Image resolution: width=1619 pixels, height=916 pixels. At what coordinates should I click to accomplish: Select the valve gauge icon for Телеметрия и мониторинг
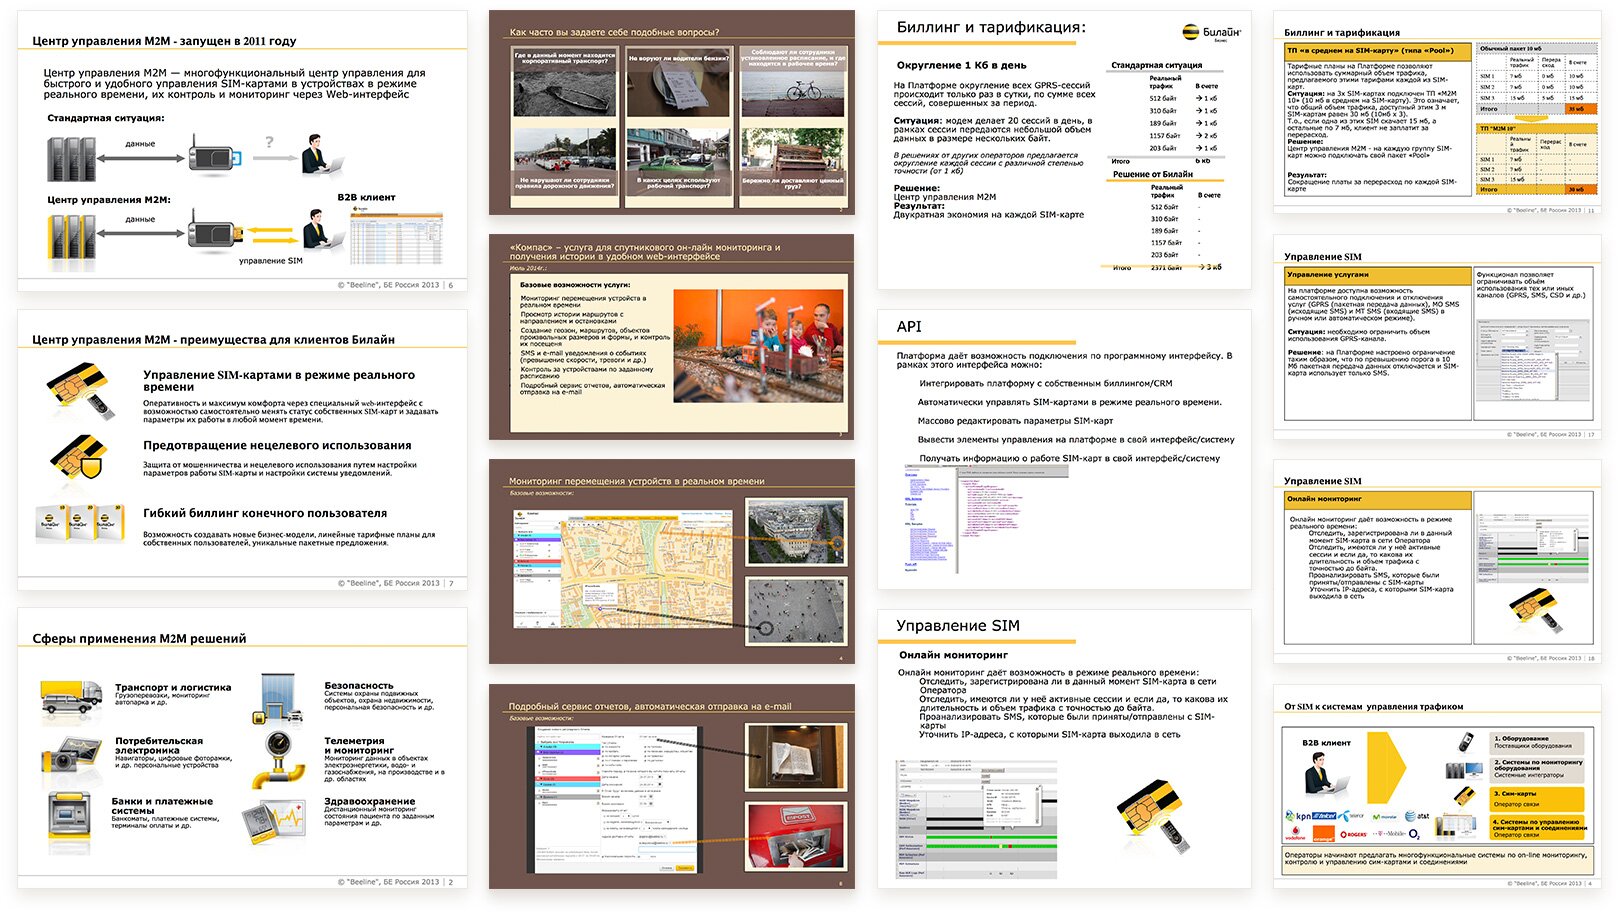pyautogui.click(x=280, y=760)
